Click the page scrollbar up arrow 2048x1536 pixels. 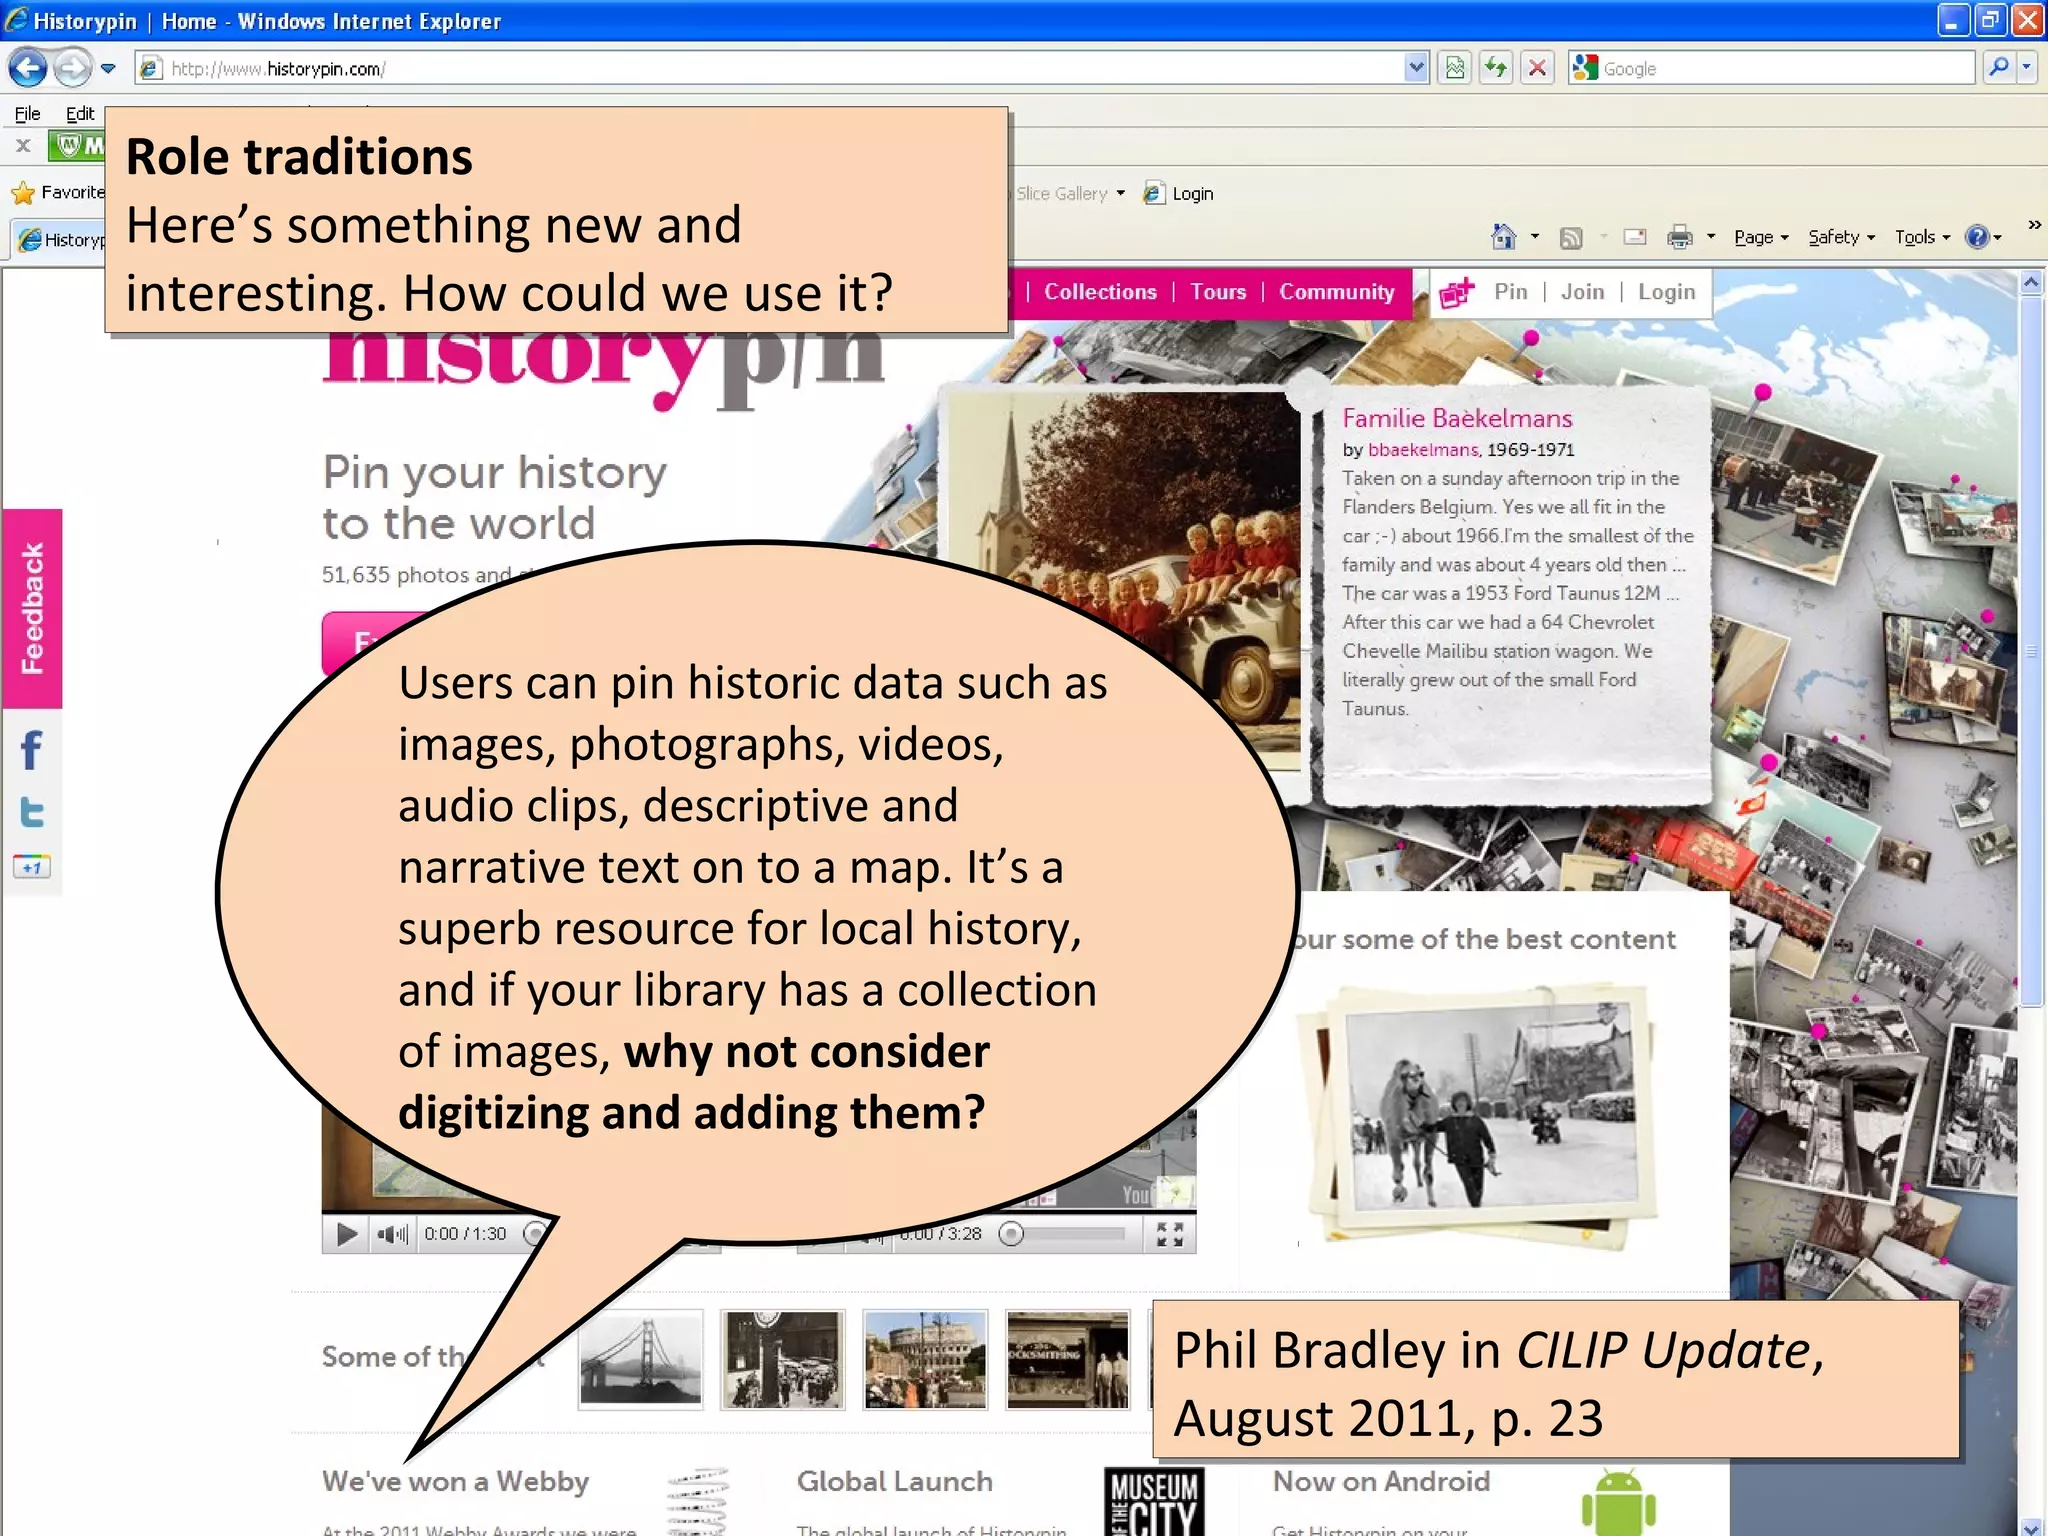(x=2031, y=283)
